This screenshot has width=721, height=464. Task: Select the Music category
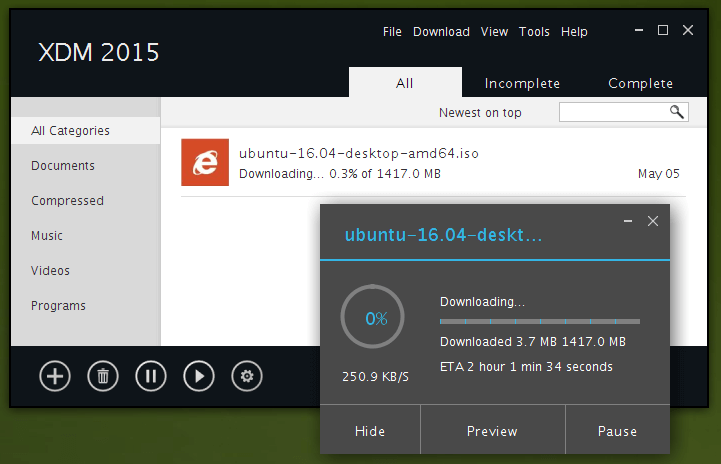click(x=47, y=235)
